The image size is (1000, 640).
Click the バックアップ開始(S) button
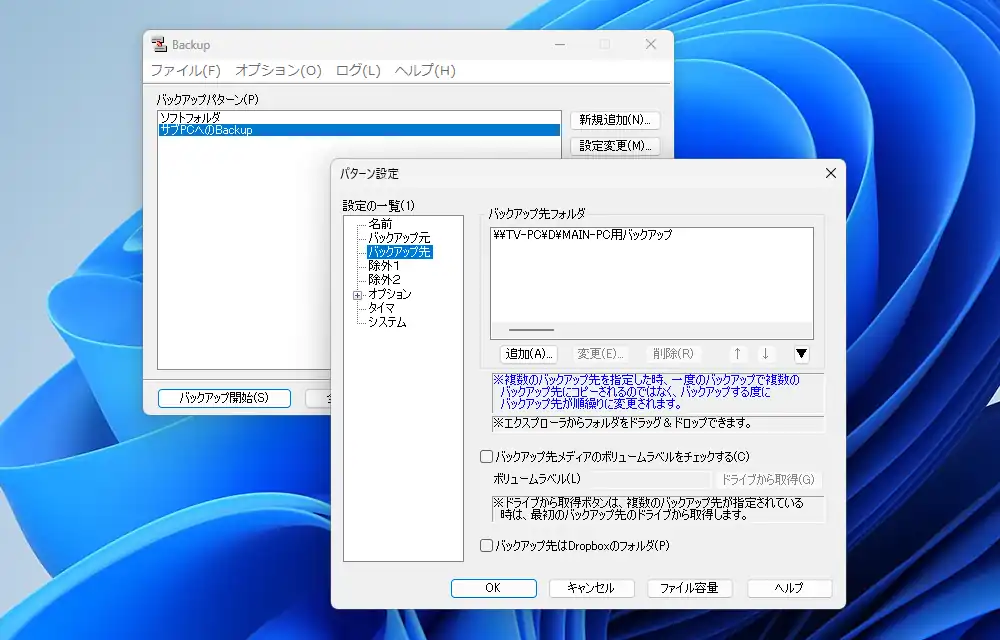pos(224,398)
